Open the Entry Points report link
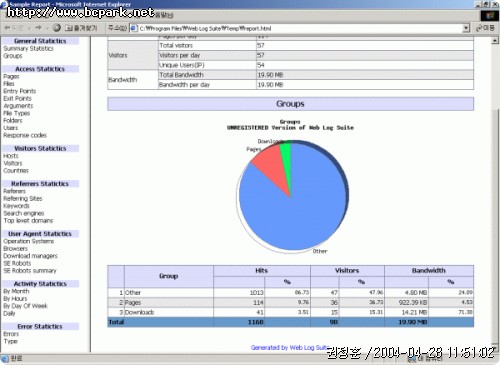The height and width of the screenshot is (365, 500). click(x=20, y=91)
